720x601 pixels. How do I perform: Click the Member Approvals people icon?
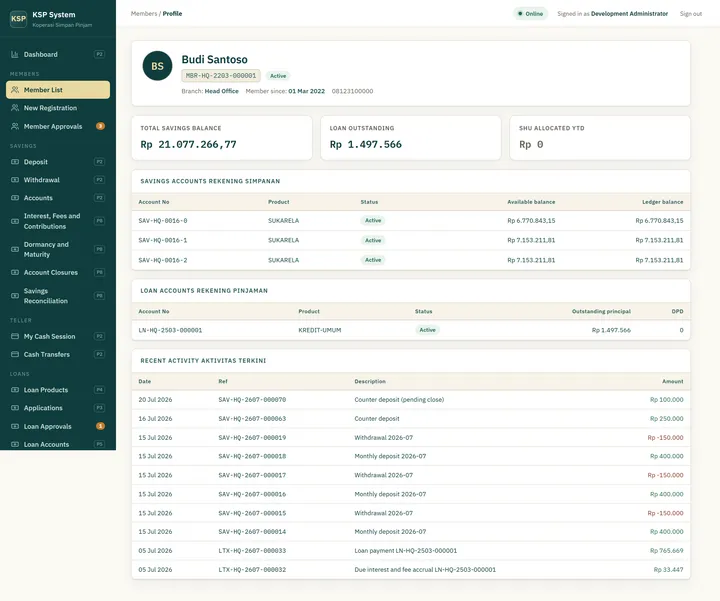coord(15,126)
